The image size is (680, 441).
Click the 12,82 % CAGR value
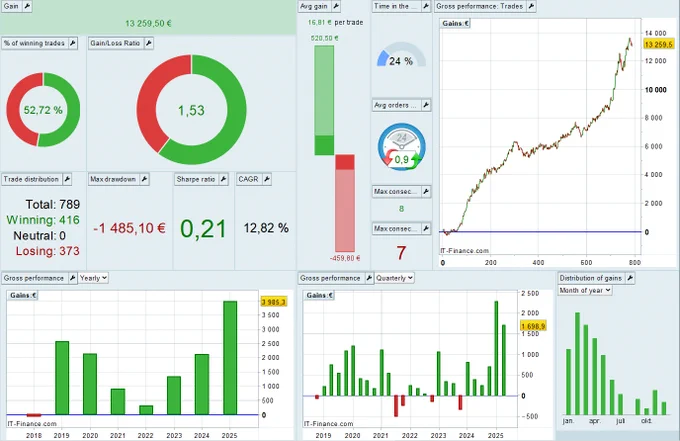click(266, 228)
